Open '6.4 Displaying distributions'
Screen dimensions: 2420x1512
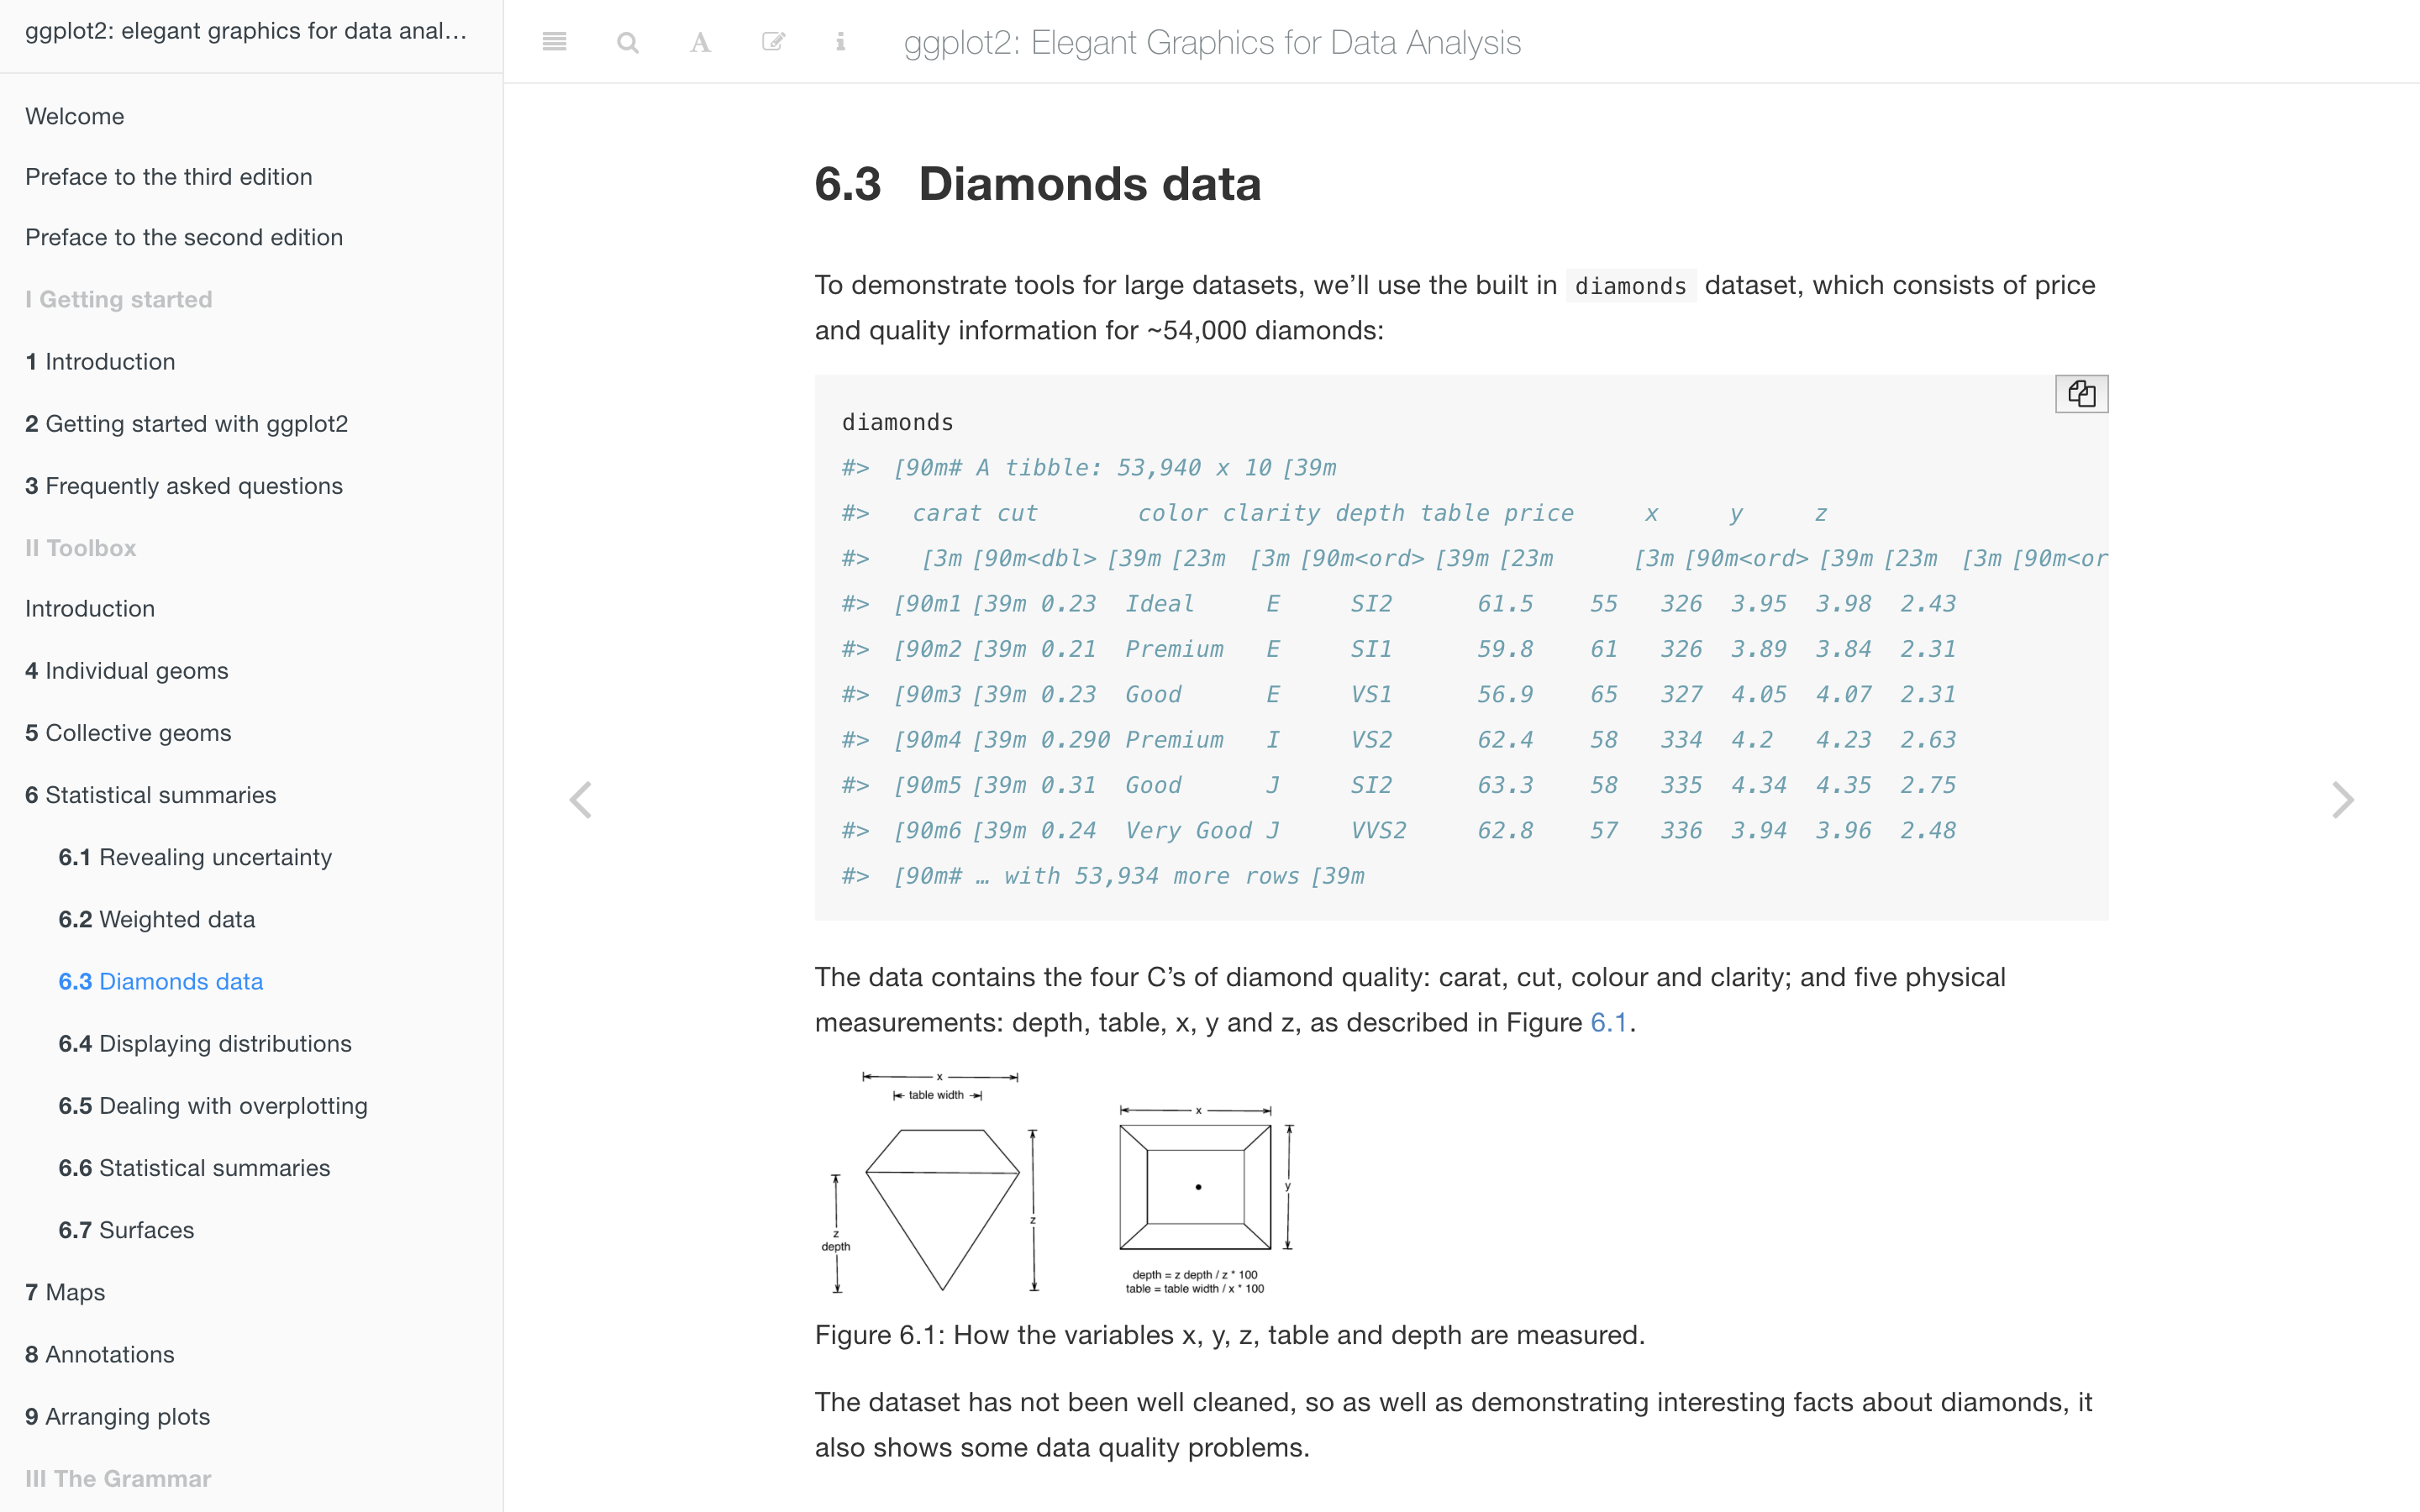[x=204, y=1043]
